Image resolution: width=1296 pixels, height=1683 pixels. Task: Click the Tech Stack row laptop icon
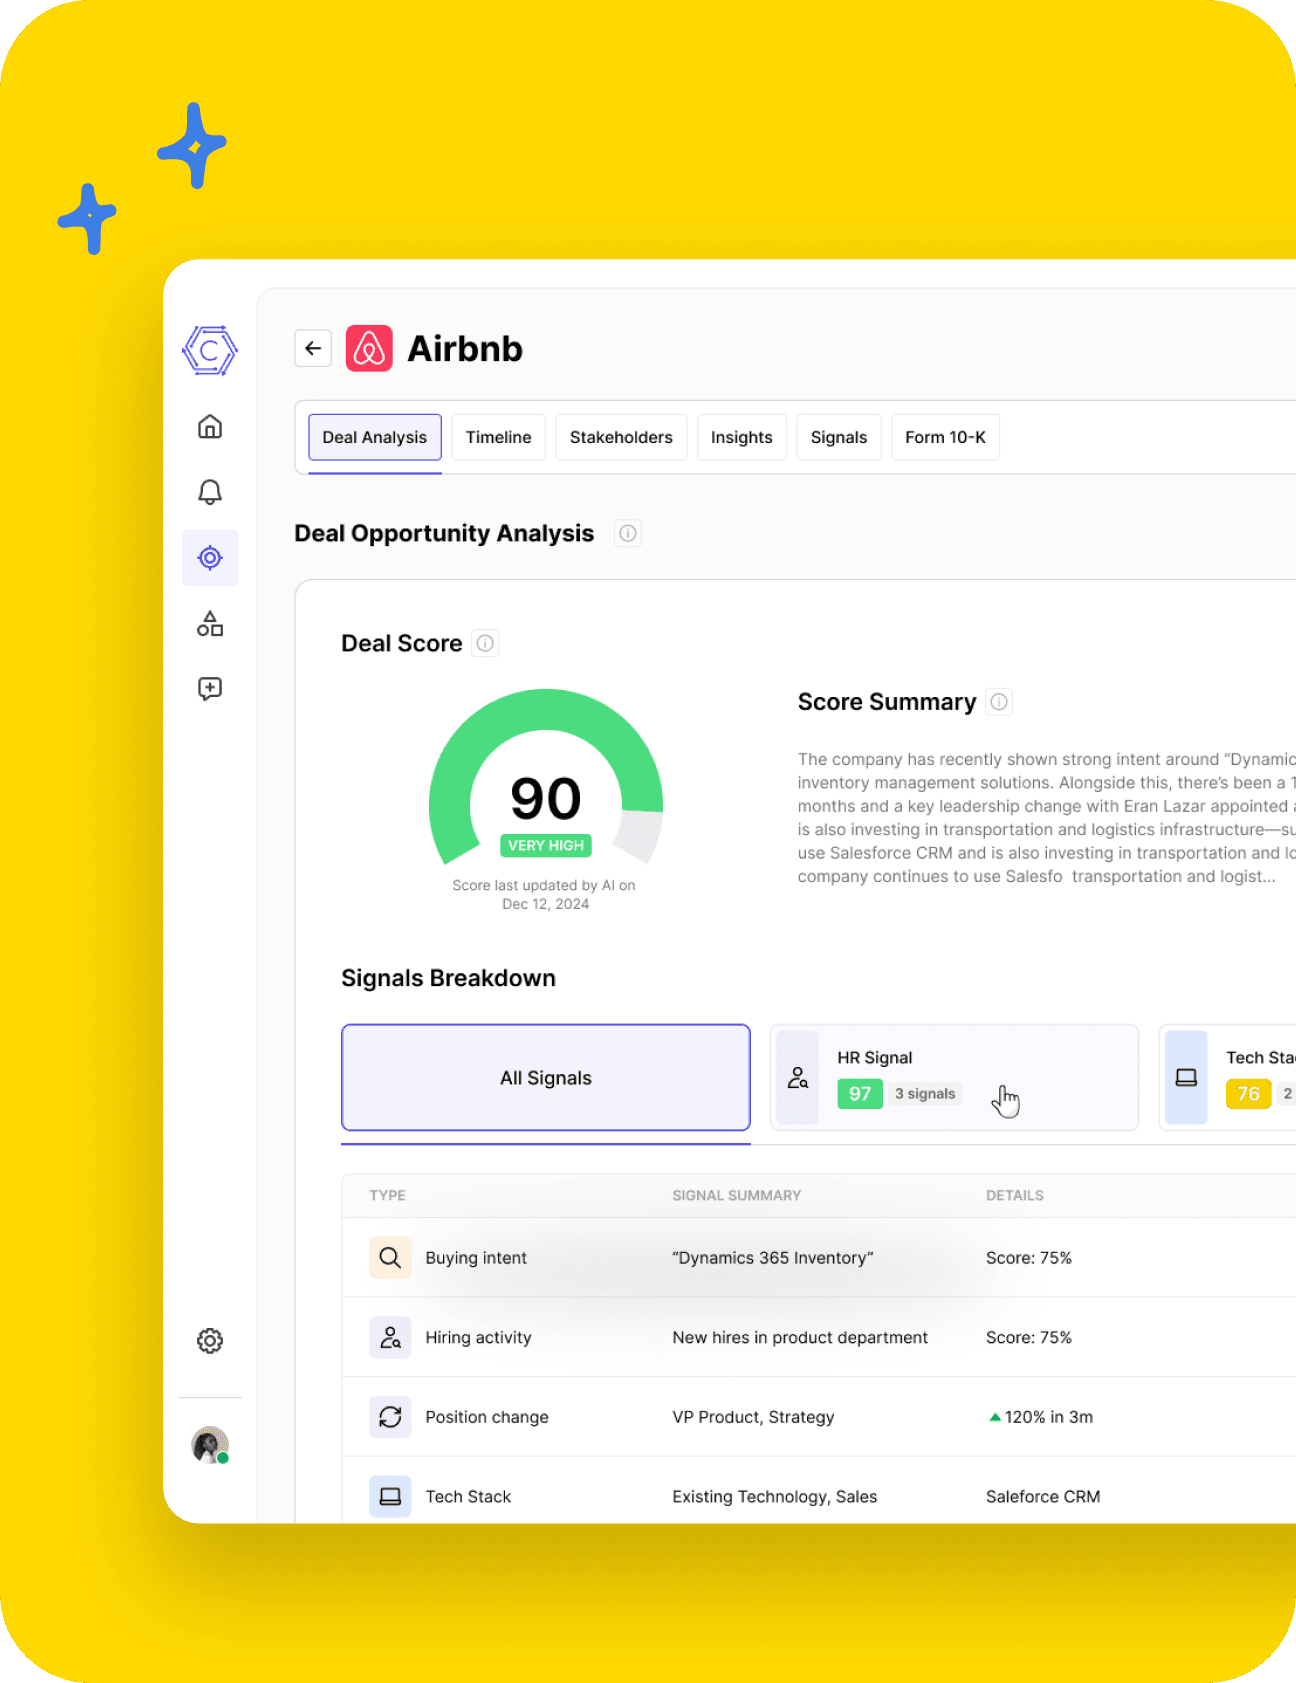(x=390, y=1497)
